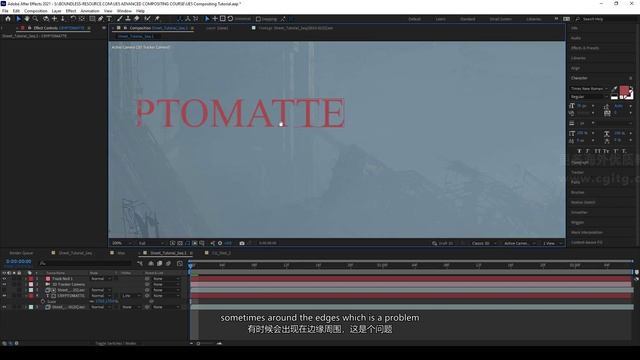
Task: Select the Puppet Pin tool
Action: tap(157, 19)
